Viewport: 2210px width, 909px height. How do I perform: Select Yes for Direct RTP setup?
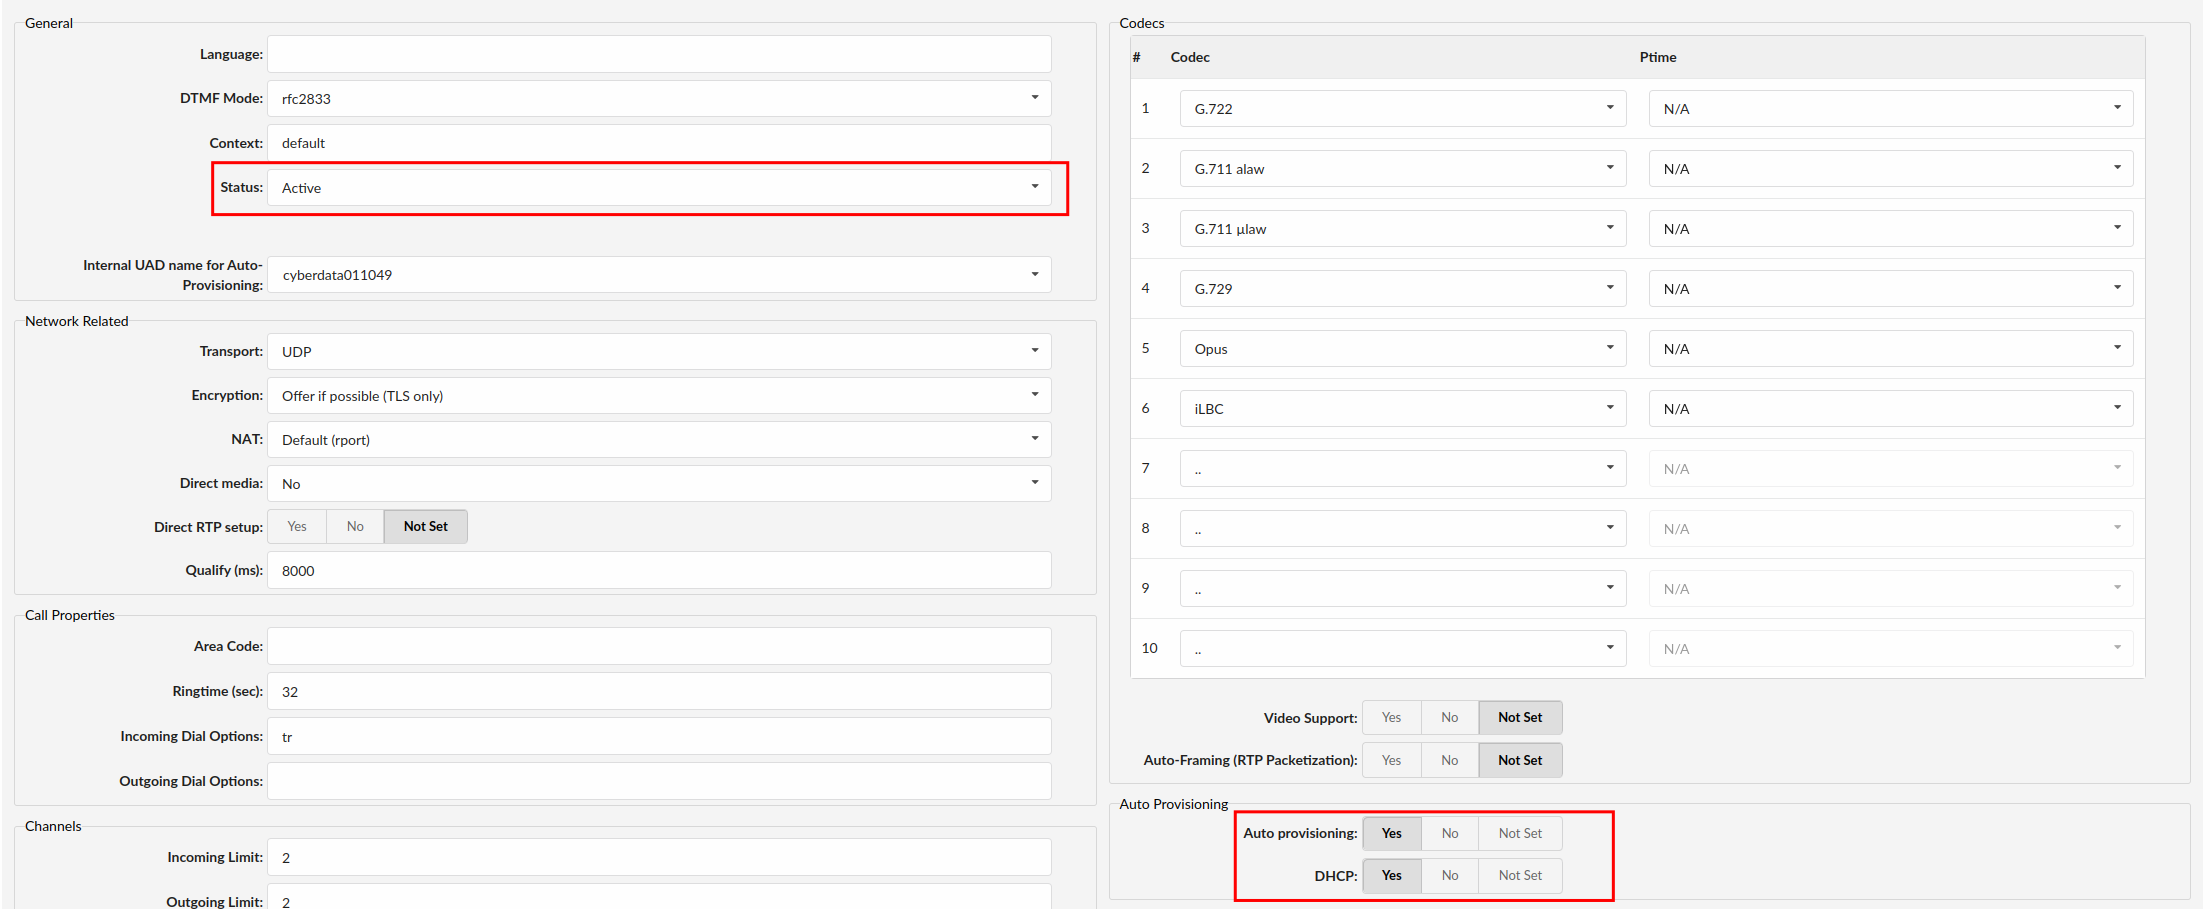(x=297, y=527)
